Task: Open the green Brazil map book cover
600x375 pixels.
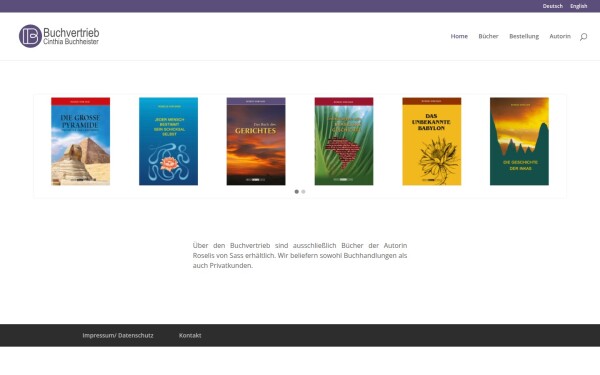Action: [344, 141]
